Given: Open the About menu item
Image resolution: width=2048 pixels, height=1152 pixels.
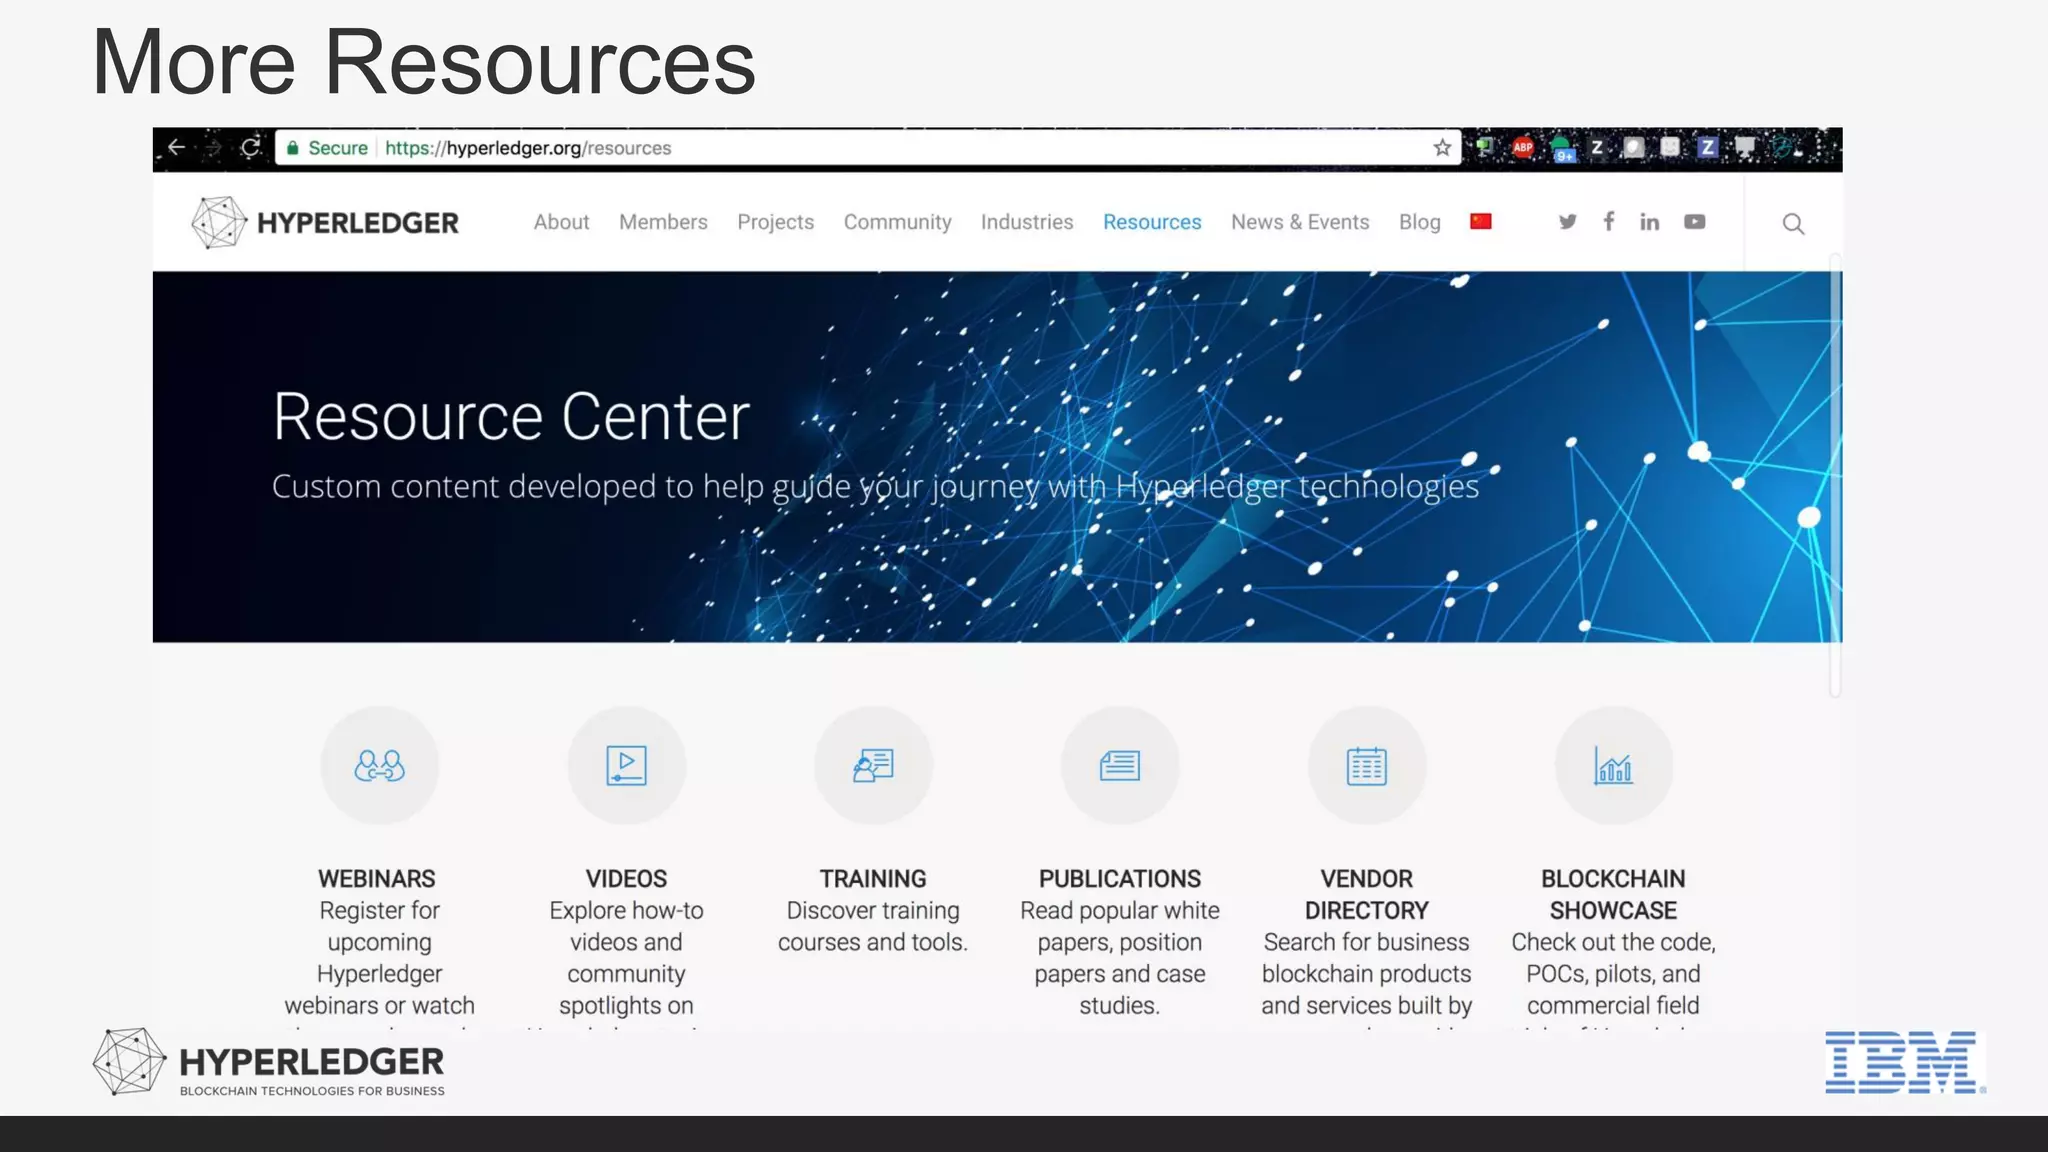Looking at the screenshot, I should pos(561,222).
